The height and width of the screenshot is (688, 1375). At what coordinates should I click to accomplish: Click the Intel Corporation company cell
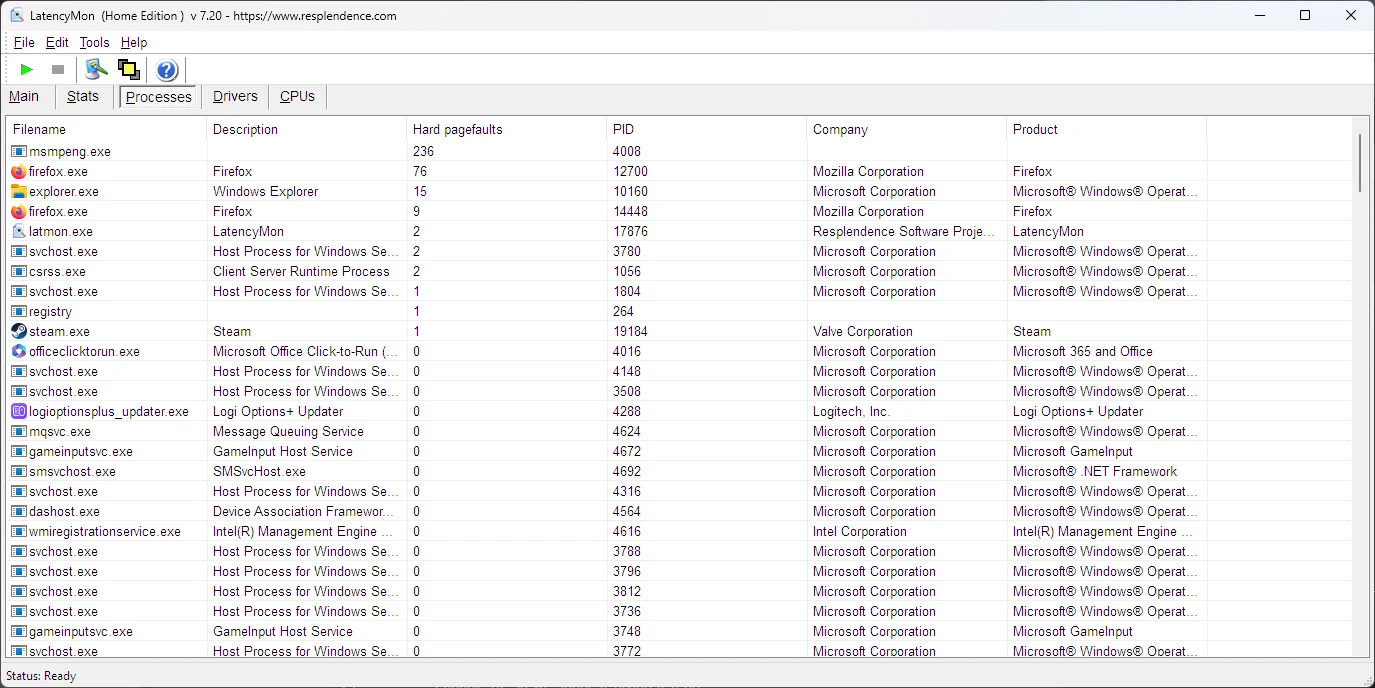(x=860, y=532)
